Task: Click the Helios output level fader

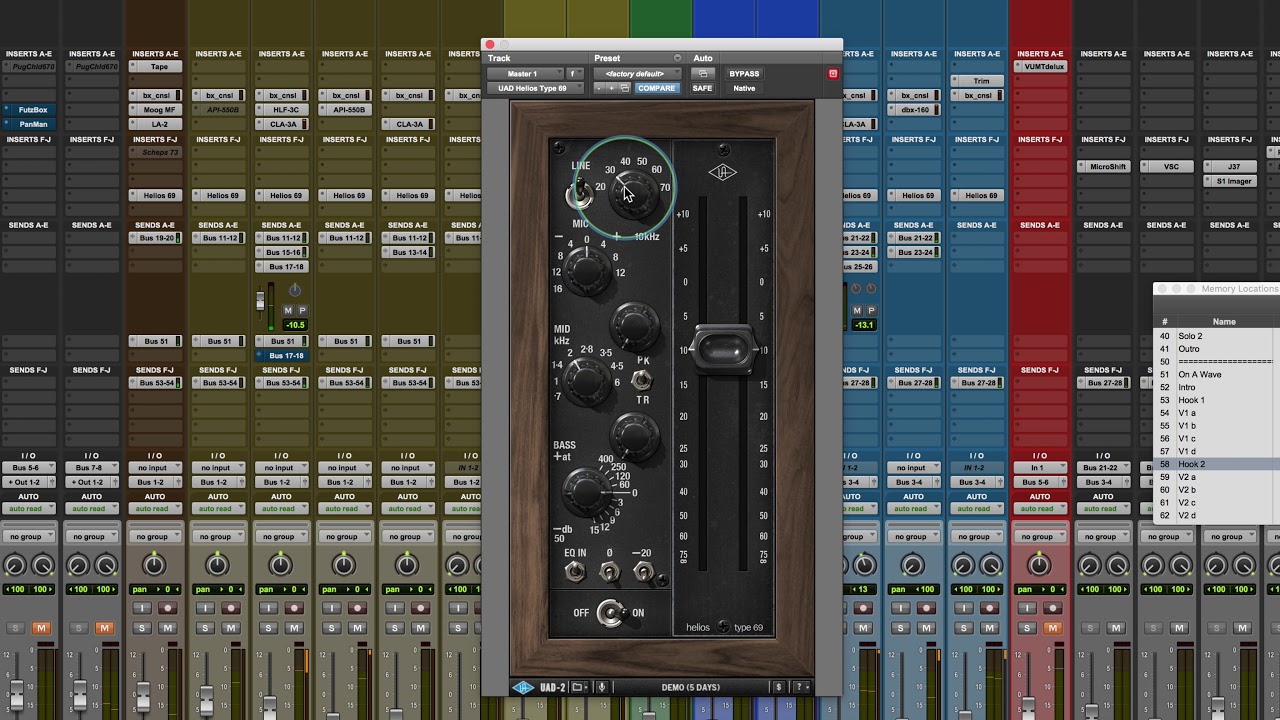Action: tap(724, 351)
